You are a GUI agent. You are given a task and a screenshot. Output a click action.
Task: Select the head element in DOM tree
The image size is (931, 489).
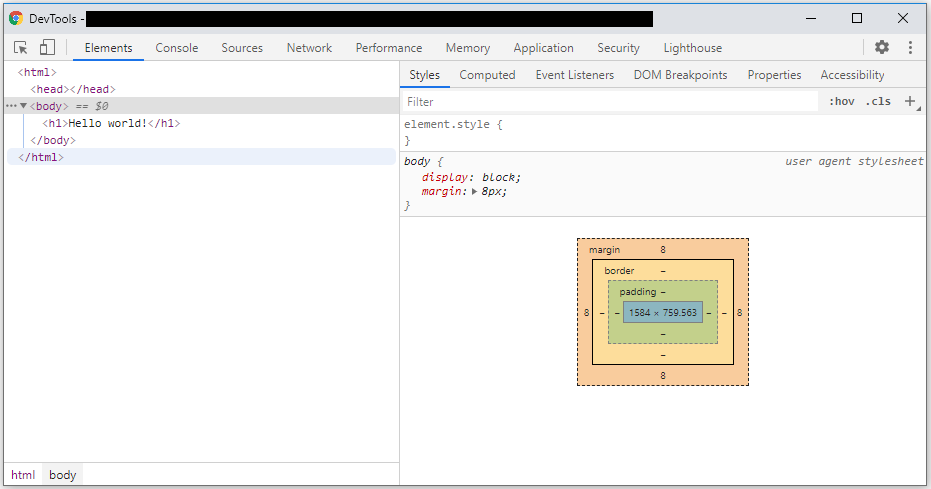(x=73, y=89)
